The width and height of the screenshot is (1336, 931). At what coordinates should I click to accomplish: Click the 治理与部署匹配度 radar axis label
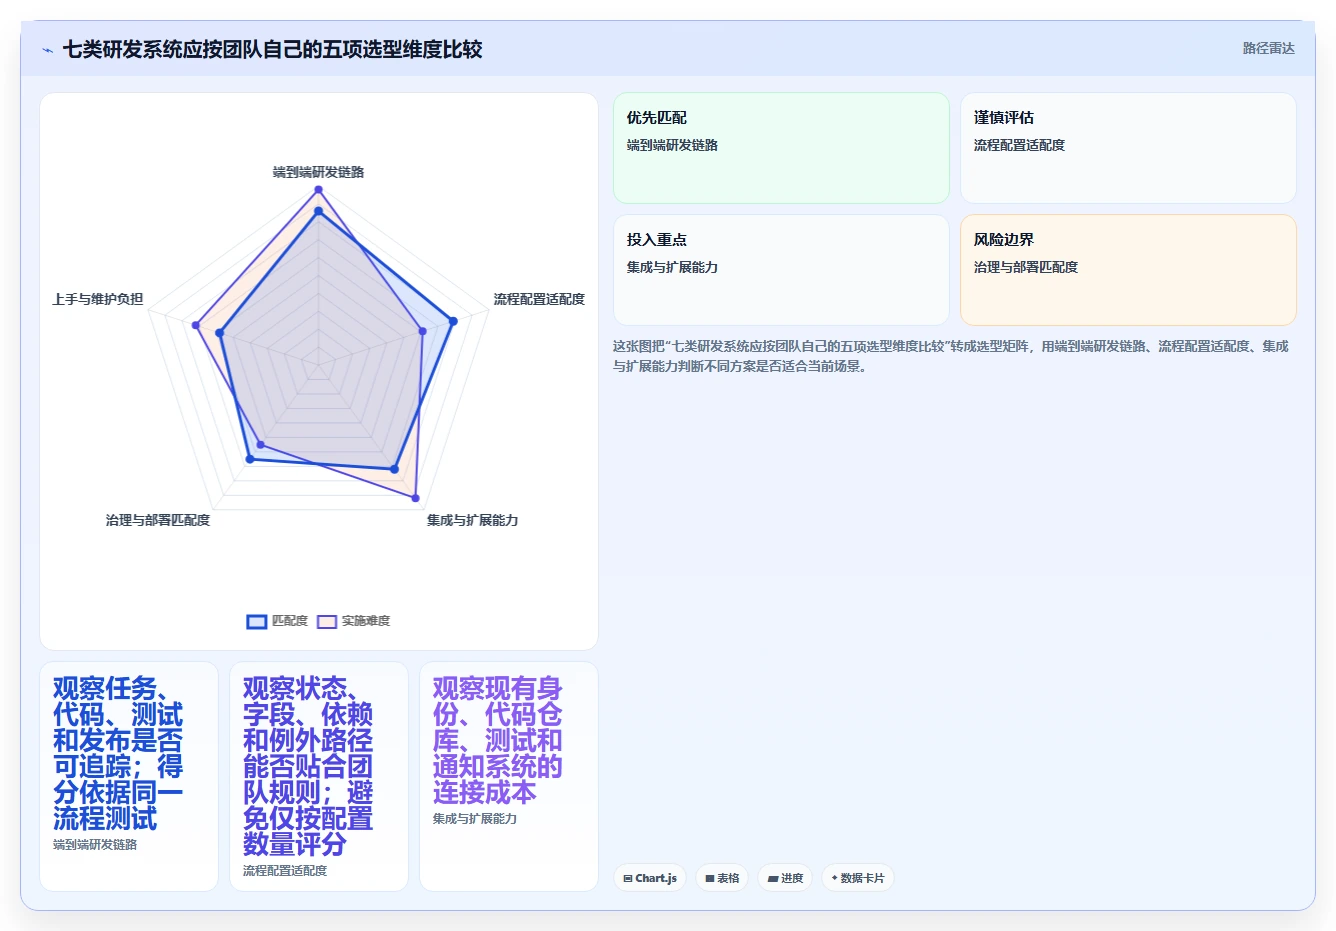158,520
